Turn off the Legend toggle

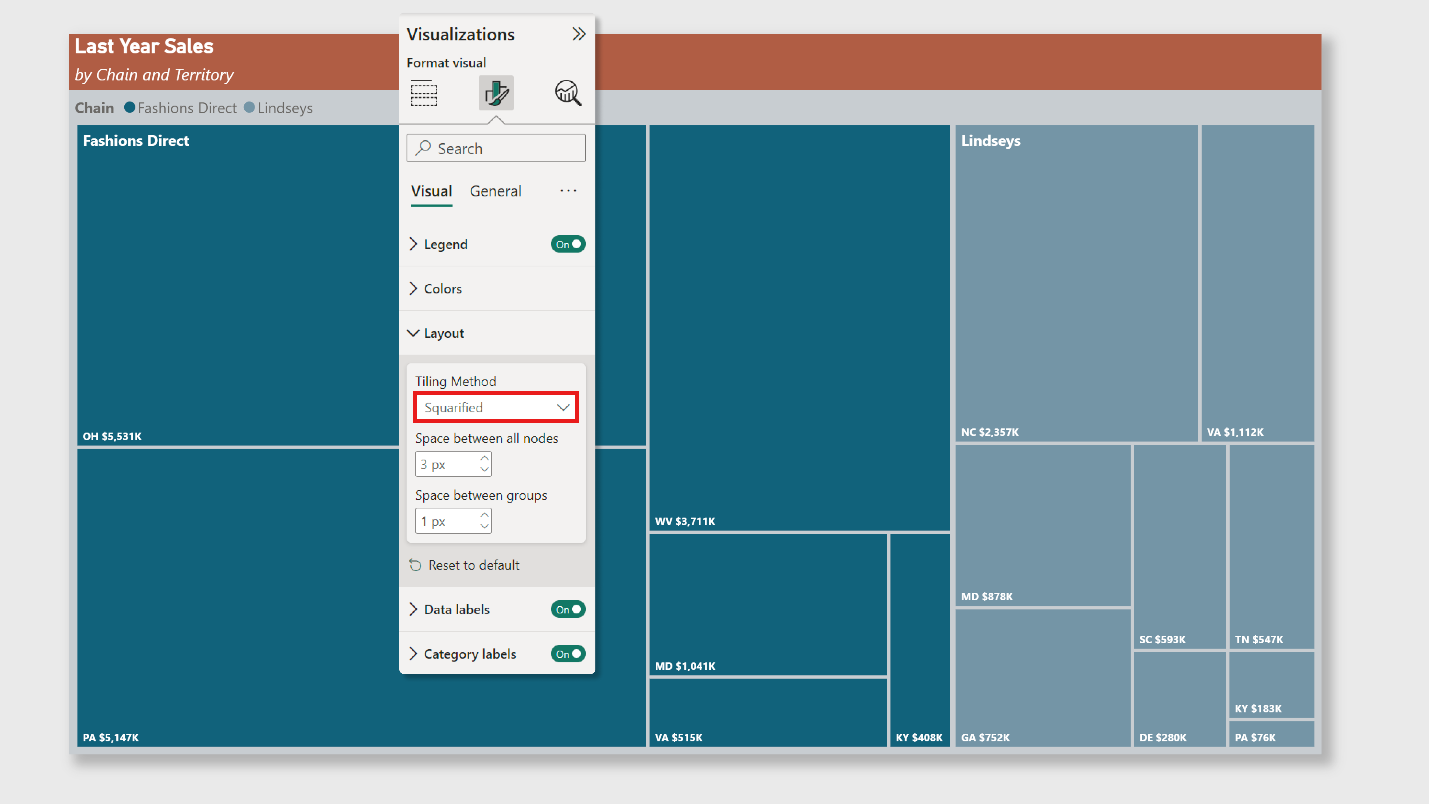(x=568, y=243)
